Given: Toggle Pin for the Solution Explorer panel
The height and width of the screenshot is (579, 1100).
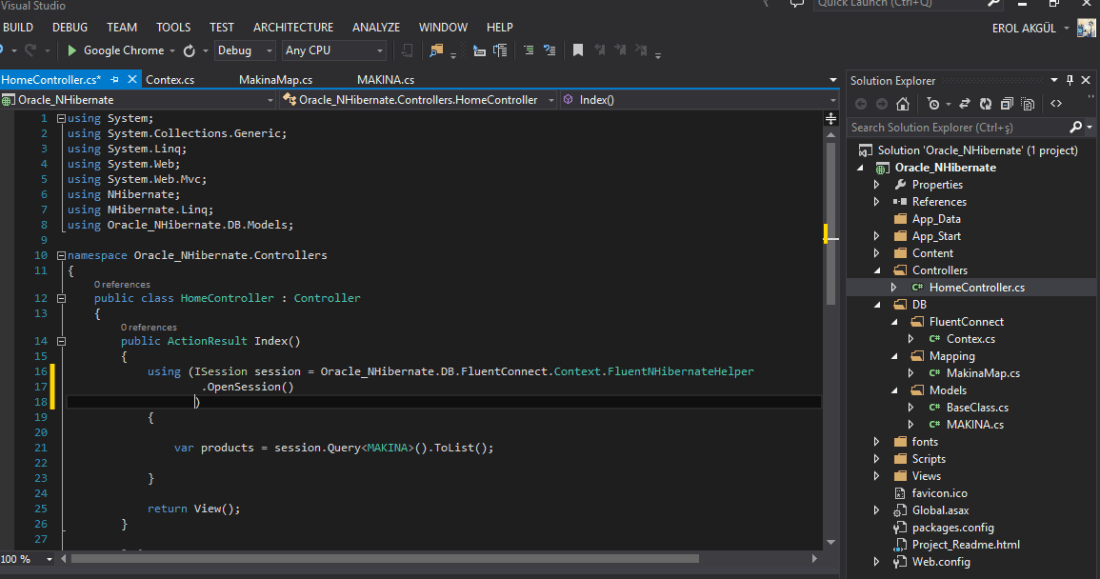Looking at the screenshot, I should coord(1071,80).
